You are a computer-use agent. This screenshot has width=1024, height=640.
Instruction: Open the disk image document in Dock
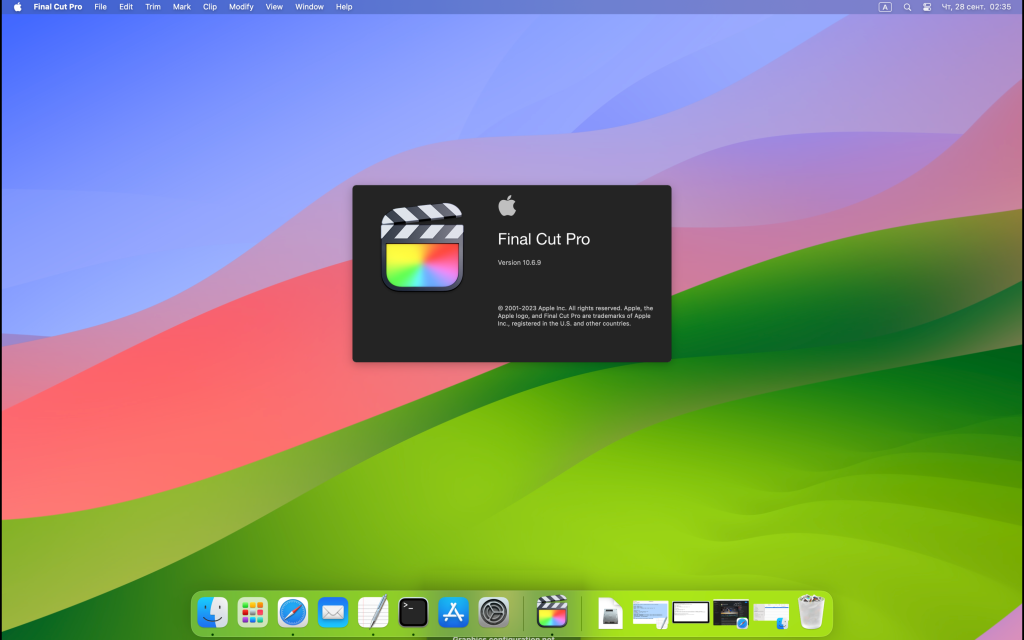(x=610, y=613)
